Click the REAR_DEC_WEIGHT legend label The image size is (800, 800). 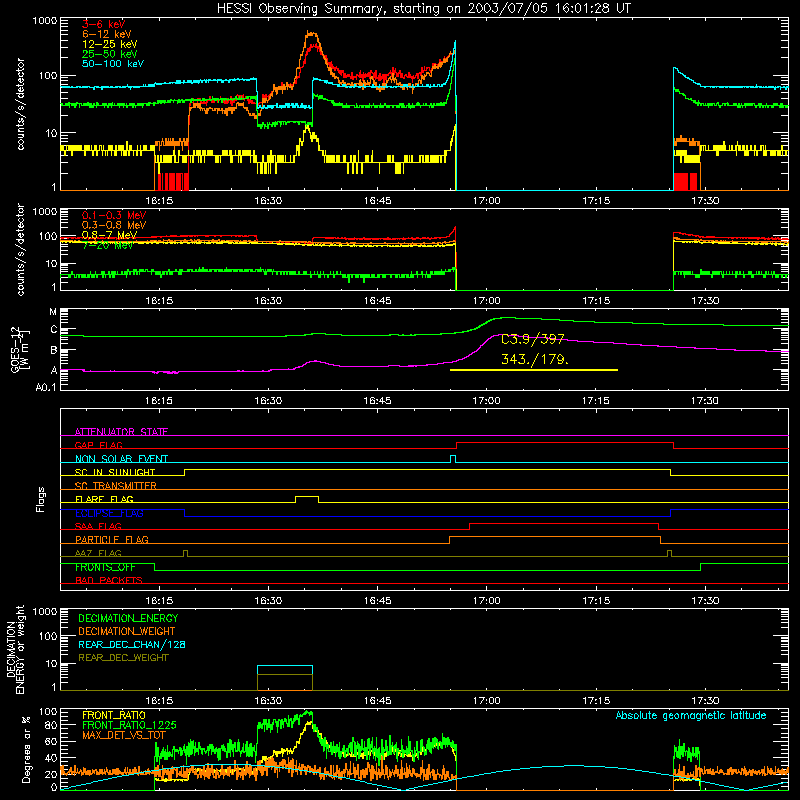point(123,658)
